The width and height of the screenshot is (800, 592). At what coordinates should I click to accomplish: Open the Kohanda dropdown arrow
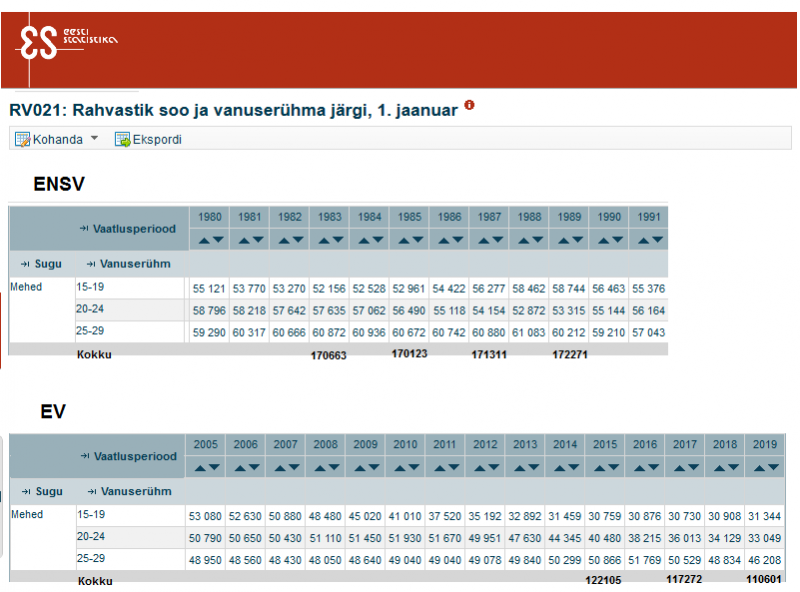click(95, 138)
